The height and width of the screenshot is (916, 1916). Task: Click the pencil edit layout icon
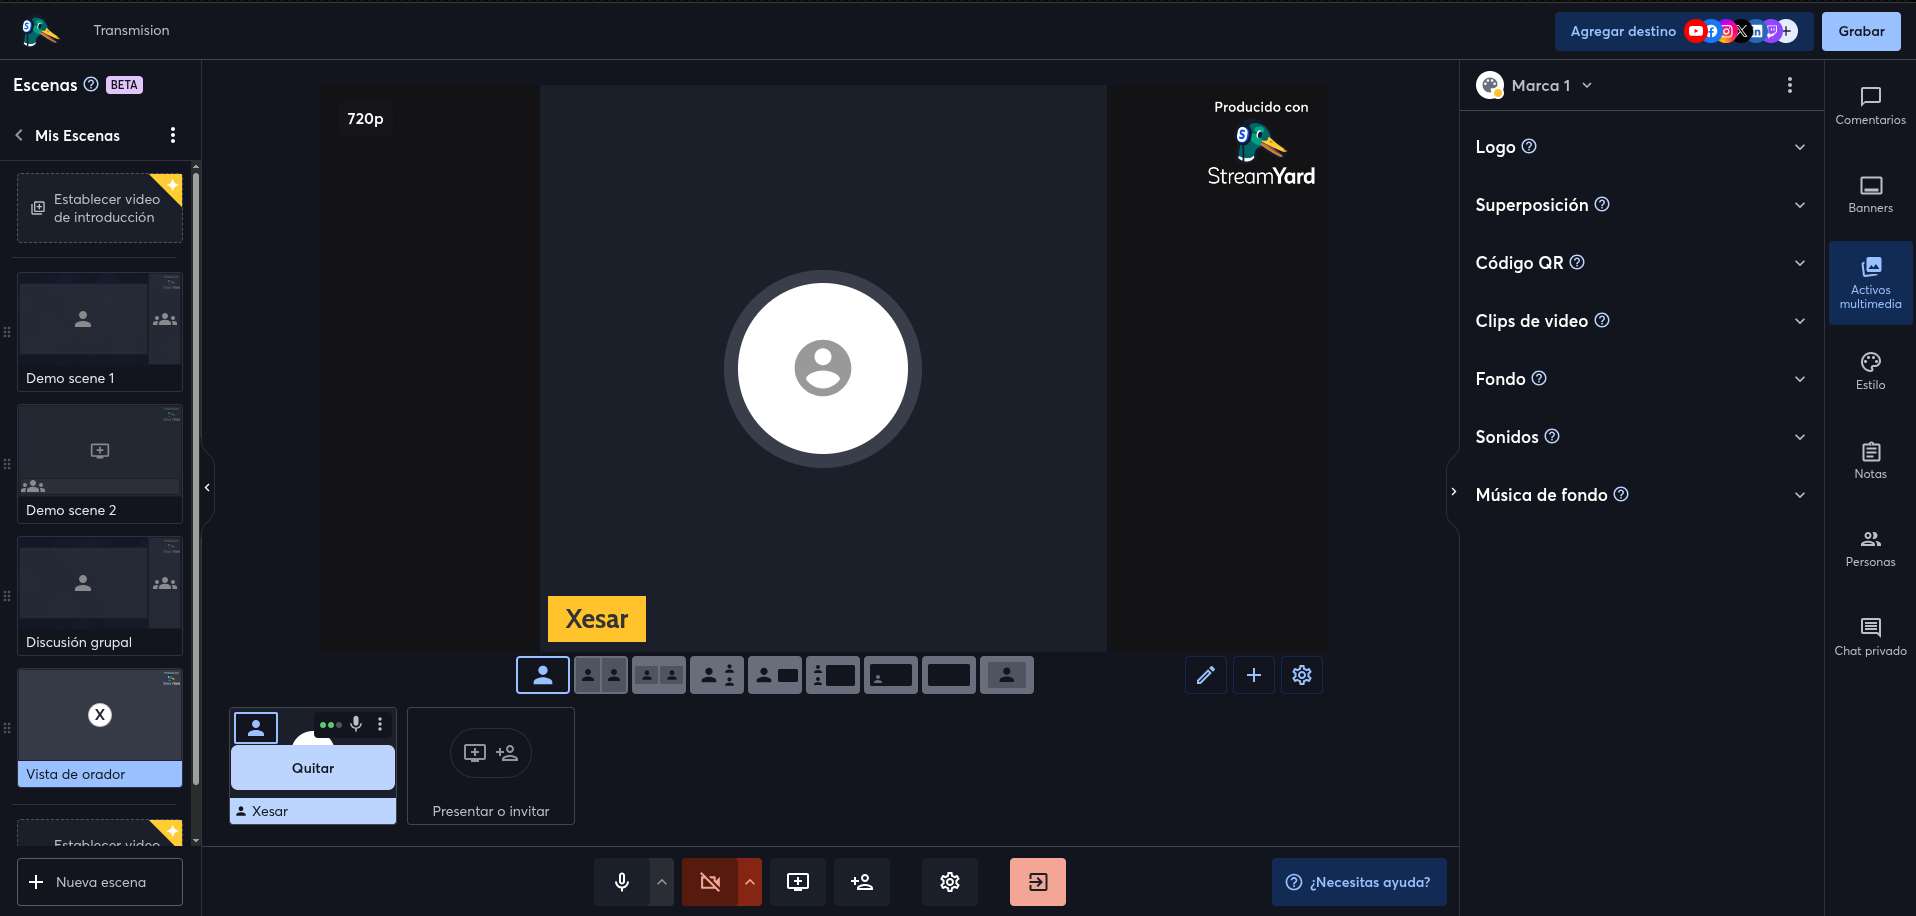pyautogui.click(x=1206, y=675)
